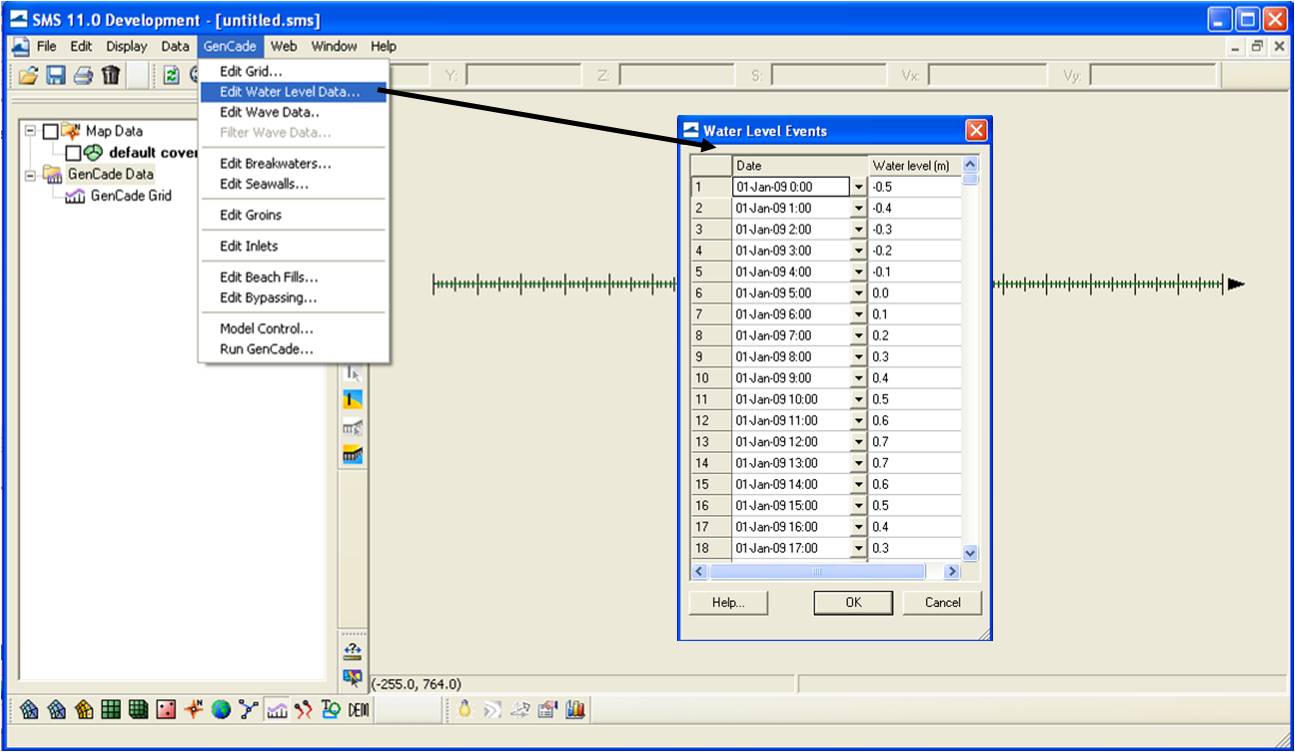
Task: Select the green Cartesian grid module icon
Action: [x=111, y=710]
